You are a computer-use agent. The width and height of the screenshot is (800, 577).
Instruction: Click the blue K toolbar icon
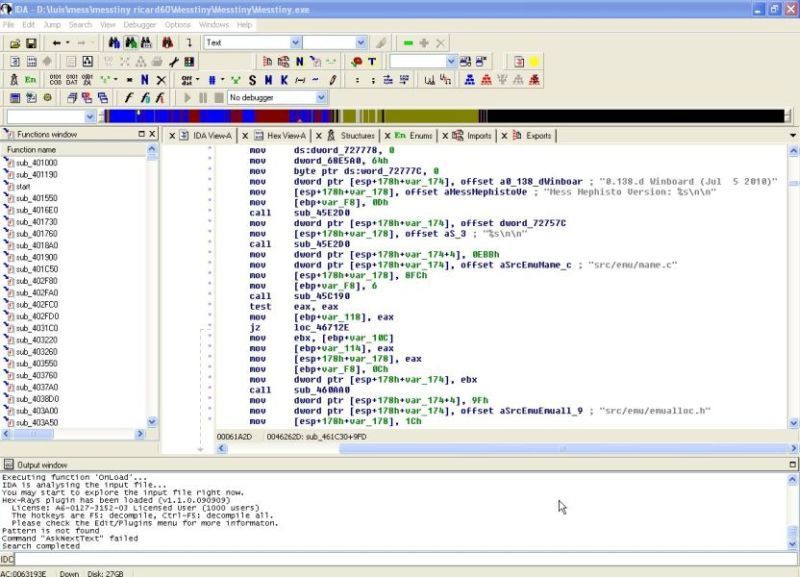click(284, 80)
